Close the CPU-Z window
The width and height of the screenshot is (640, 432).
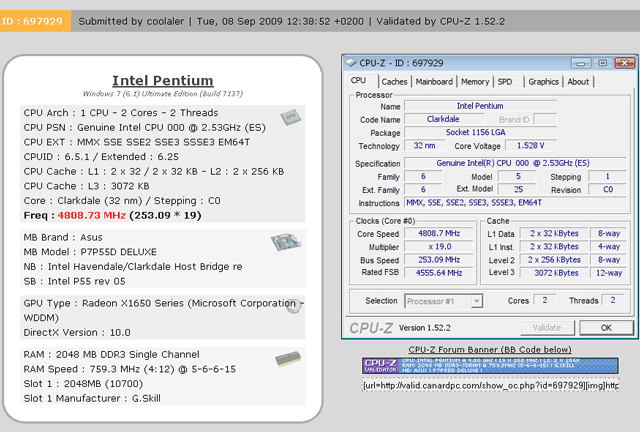(624, 63)
